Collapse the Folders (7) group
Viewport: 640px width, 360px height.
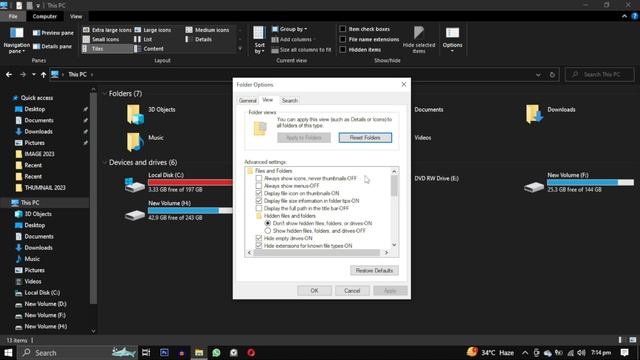tap(104, 93)
